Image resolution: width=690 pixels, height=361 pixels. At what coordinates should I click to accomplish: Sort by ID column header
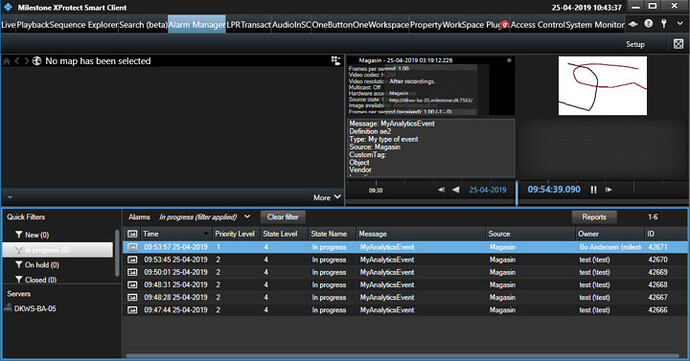click(666, 234)
